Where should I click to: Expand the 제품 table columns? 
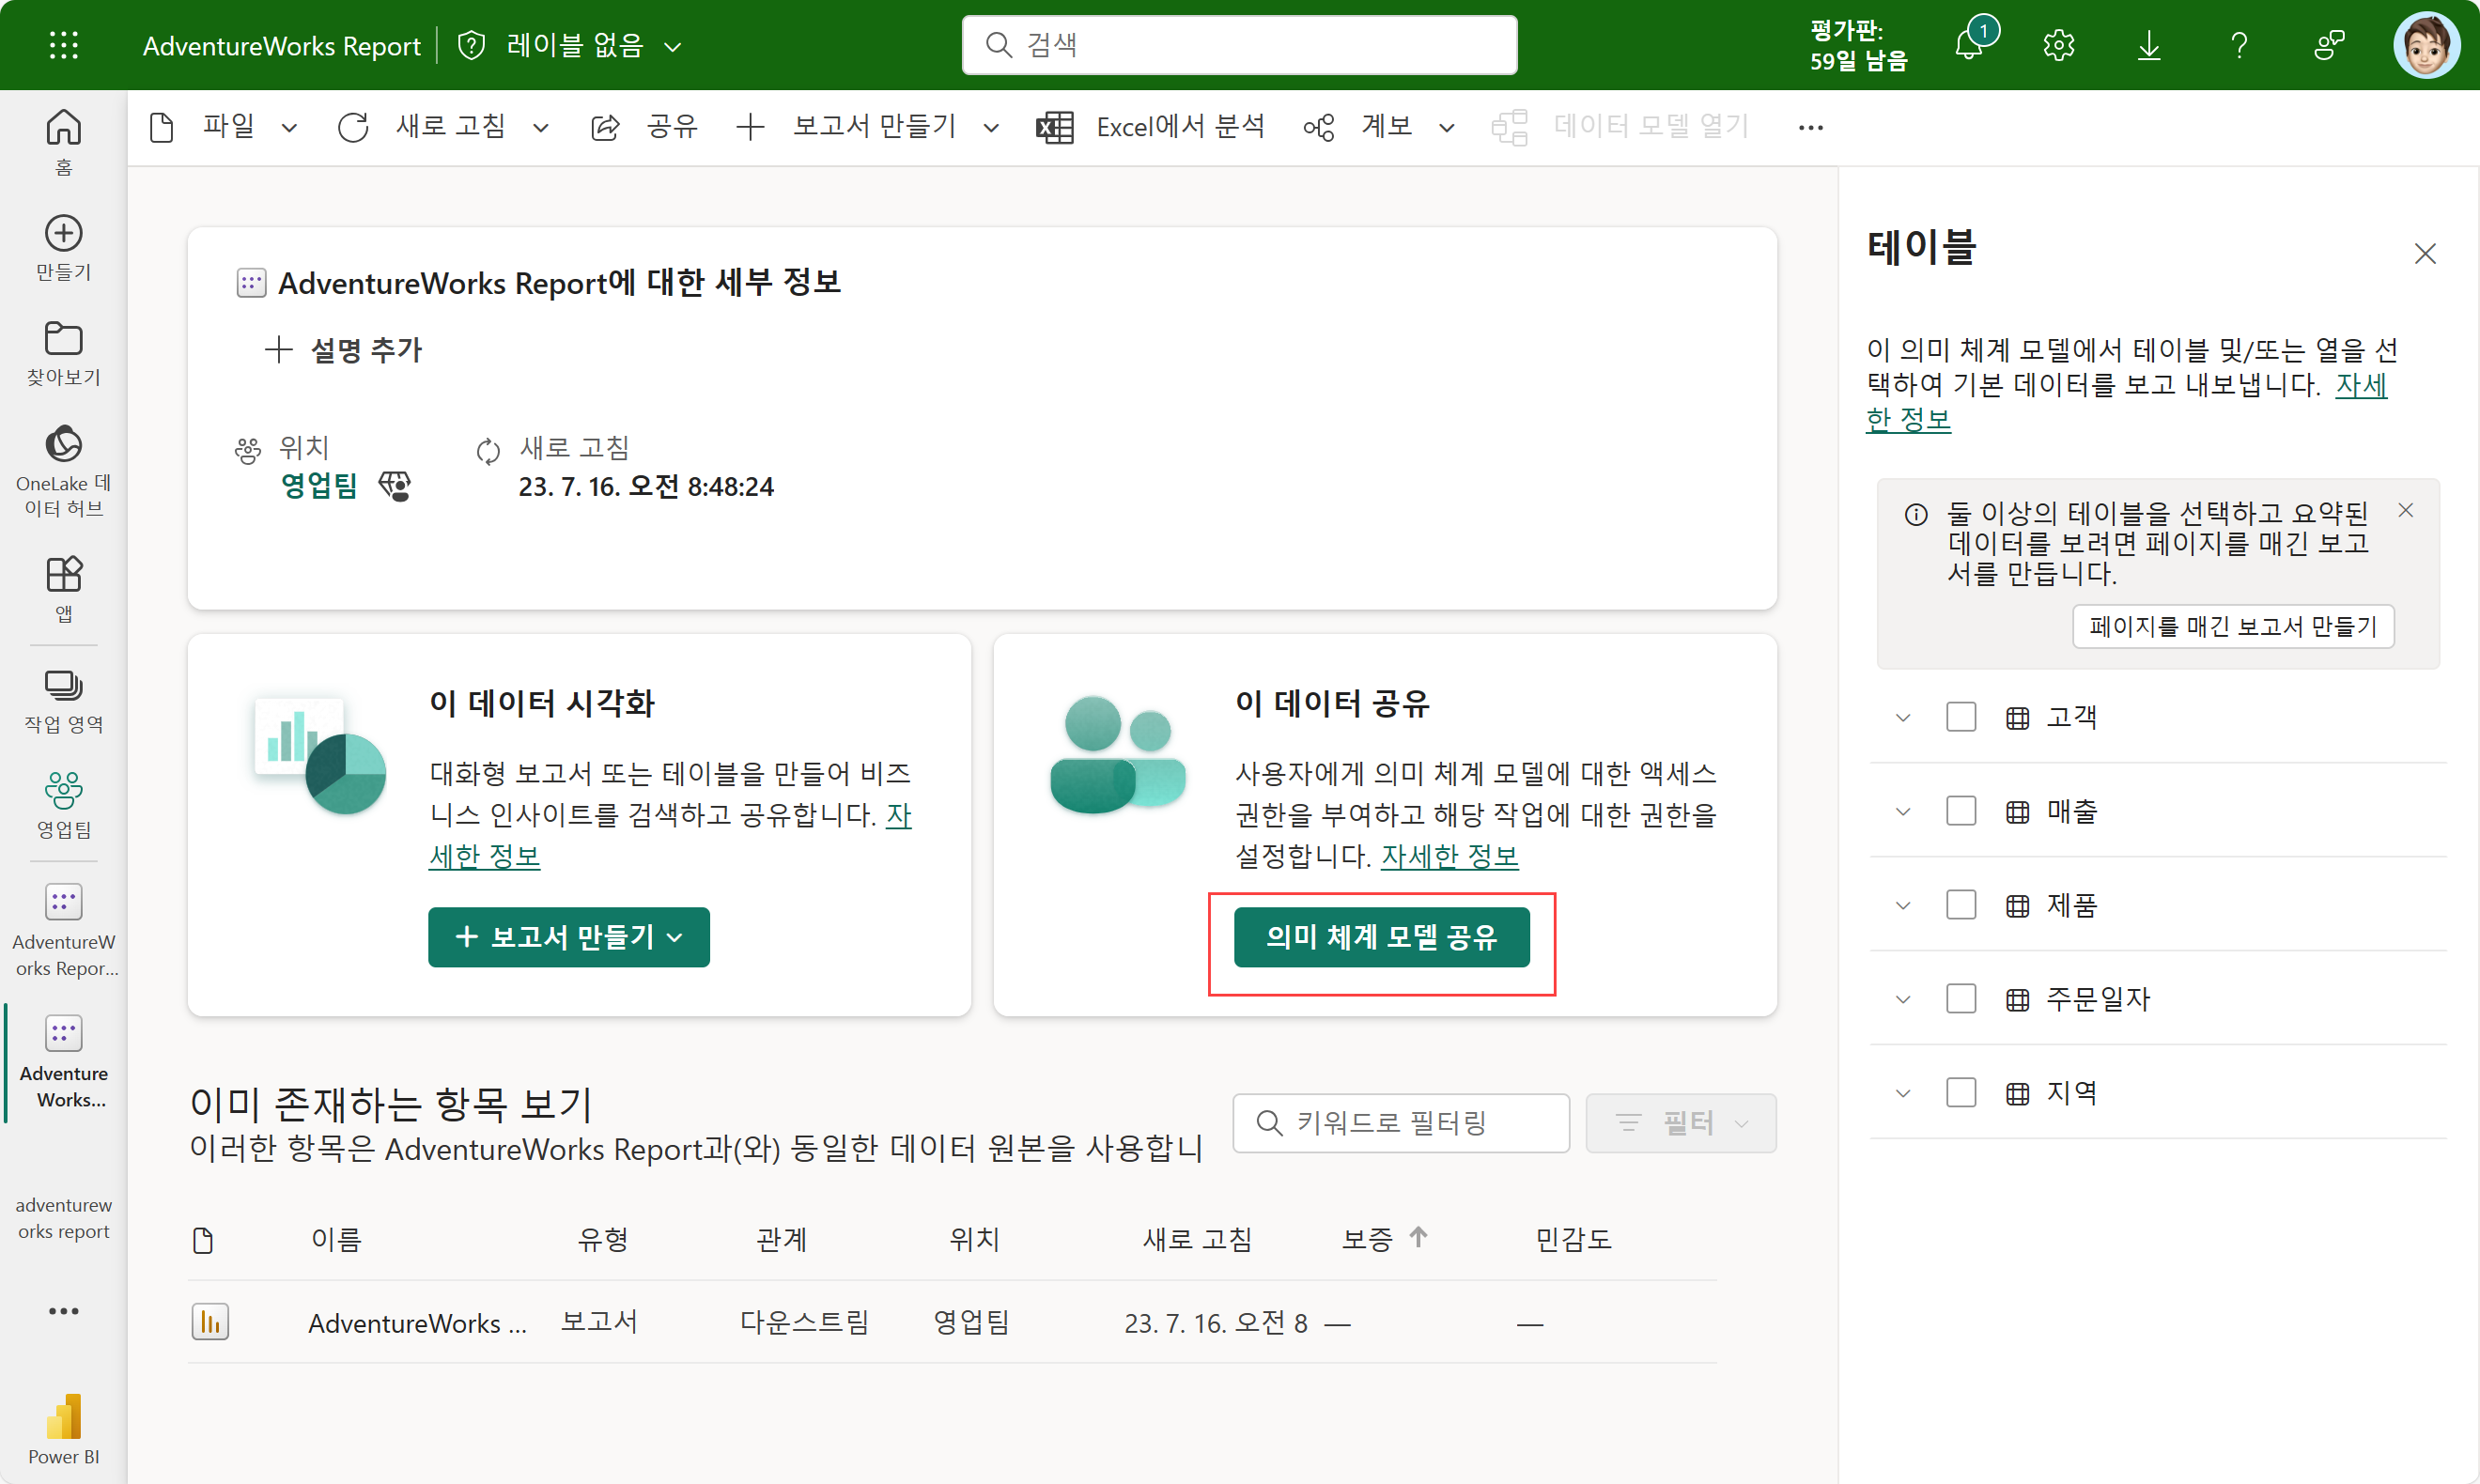point(1903,905)
